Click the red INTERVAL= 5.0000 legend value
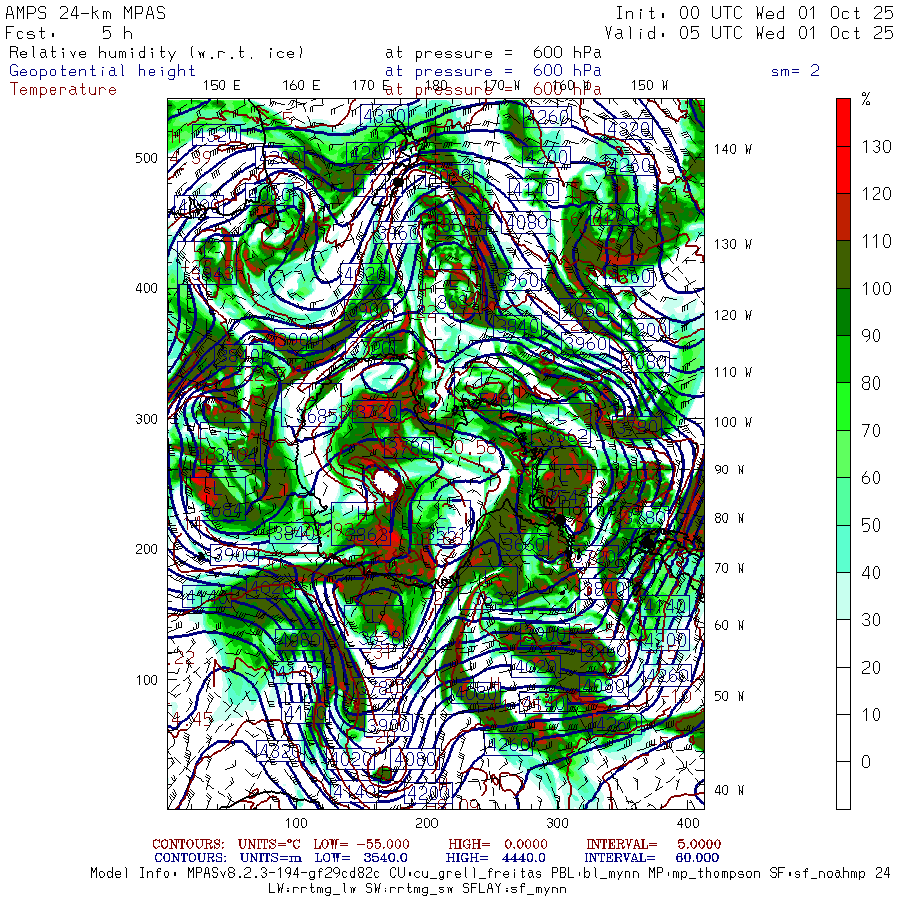Screen dimensions: 900x900 [654, 844]
